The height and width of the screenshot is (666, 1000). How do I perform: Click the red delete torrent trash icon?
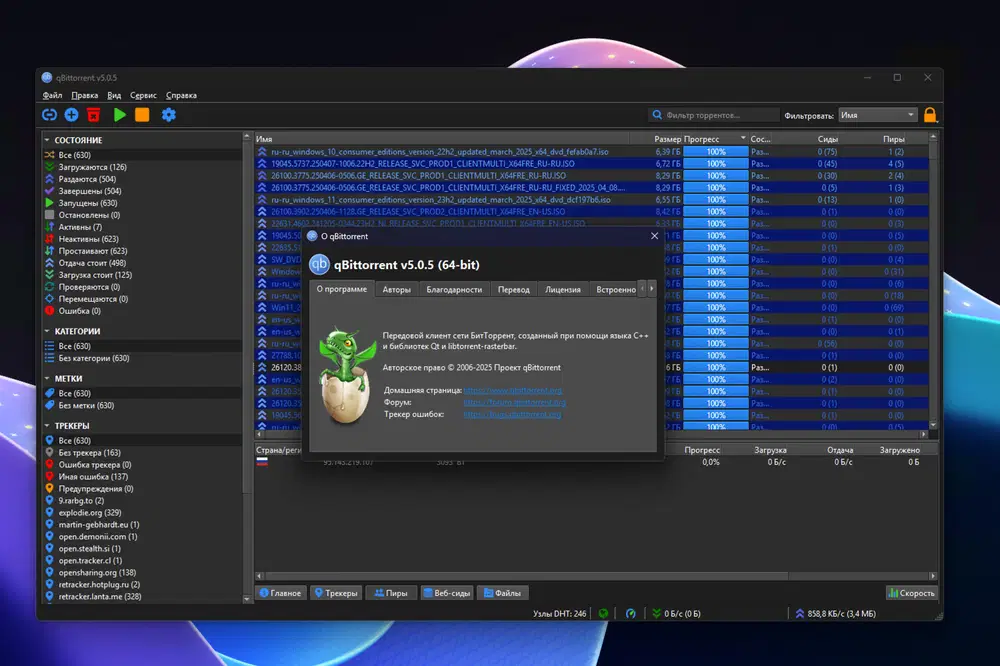pyautogui.click(x=94, y=115)
